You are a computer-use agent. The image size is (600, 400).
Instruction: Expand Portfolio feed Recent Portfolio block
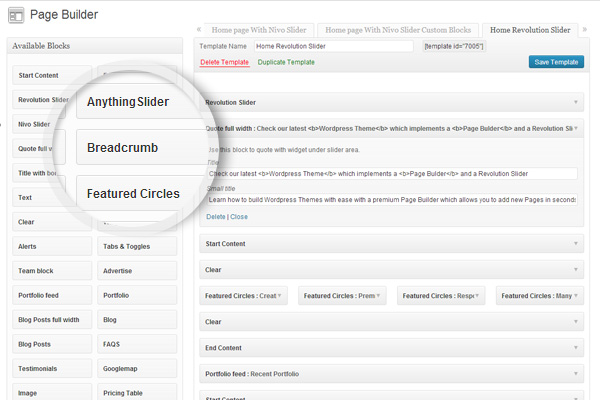pos(576,374)
